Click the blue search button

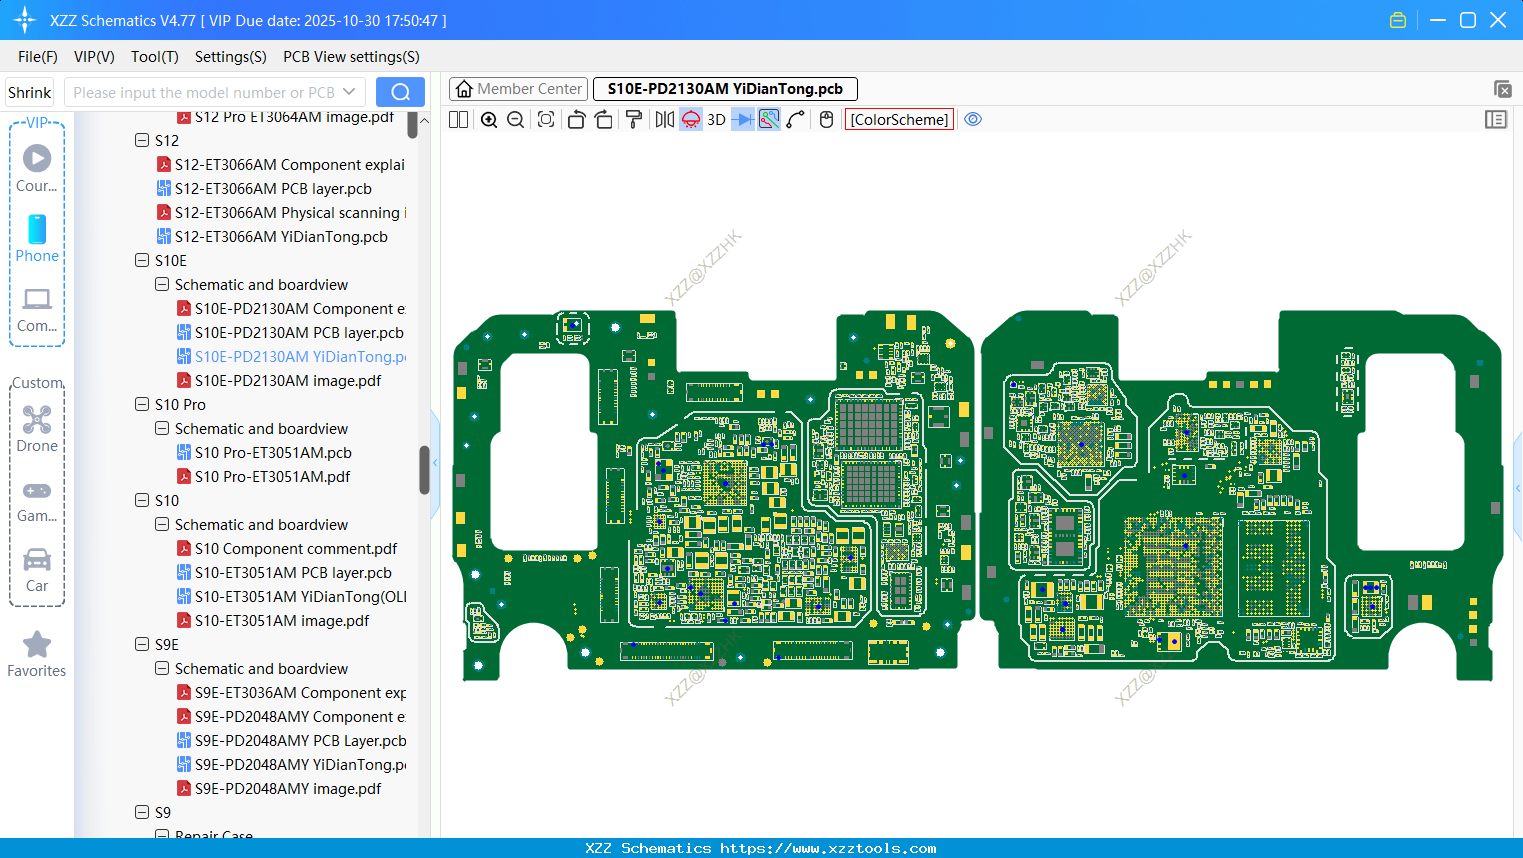[400, 92]
